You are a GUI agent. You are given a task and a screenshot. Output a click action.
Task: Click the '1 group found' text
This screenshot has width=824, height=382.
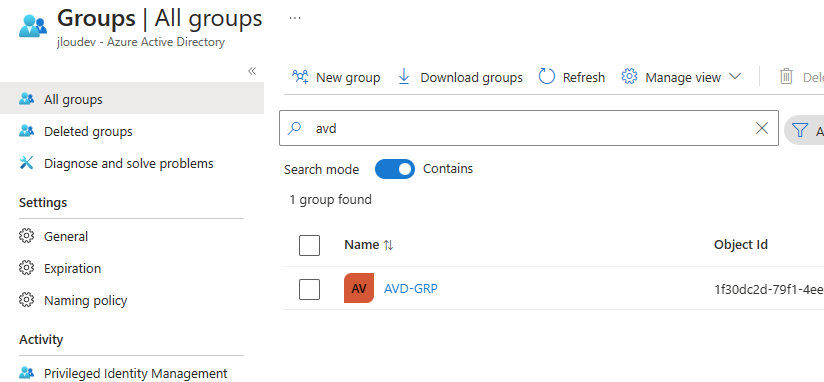pos(331,200)
